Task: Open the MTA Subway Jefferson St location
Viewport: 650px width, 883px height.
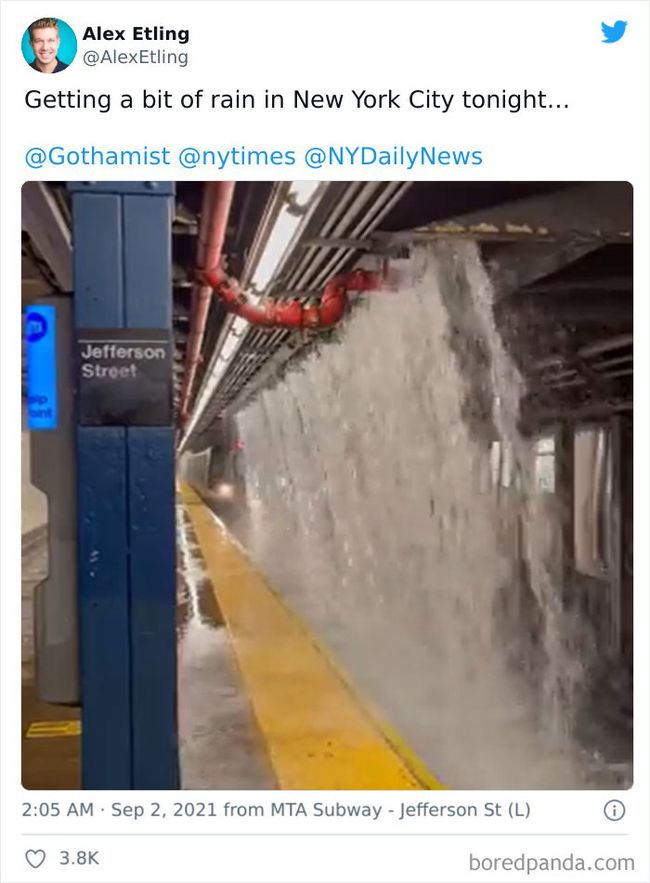Action: [x=400, y=810]
